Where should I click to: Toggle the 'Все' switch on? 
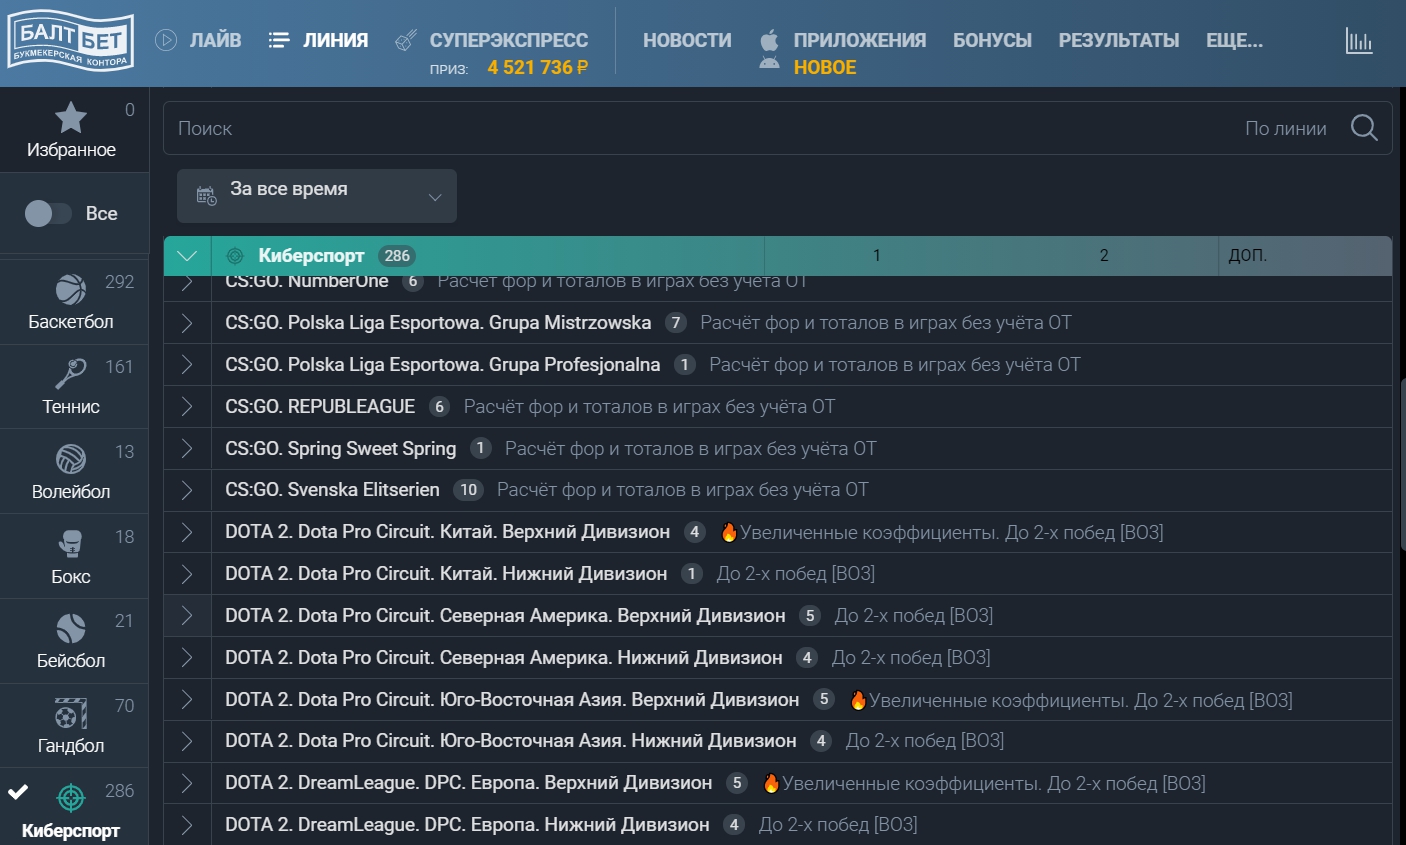[x=48, y=214]
